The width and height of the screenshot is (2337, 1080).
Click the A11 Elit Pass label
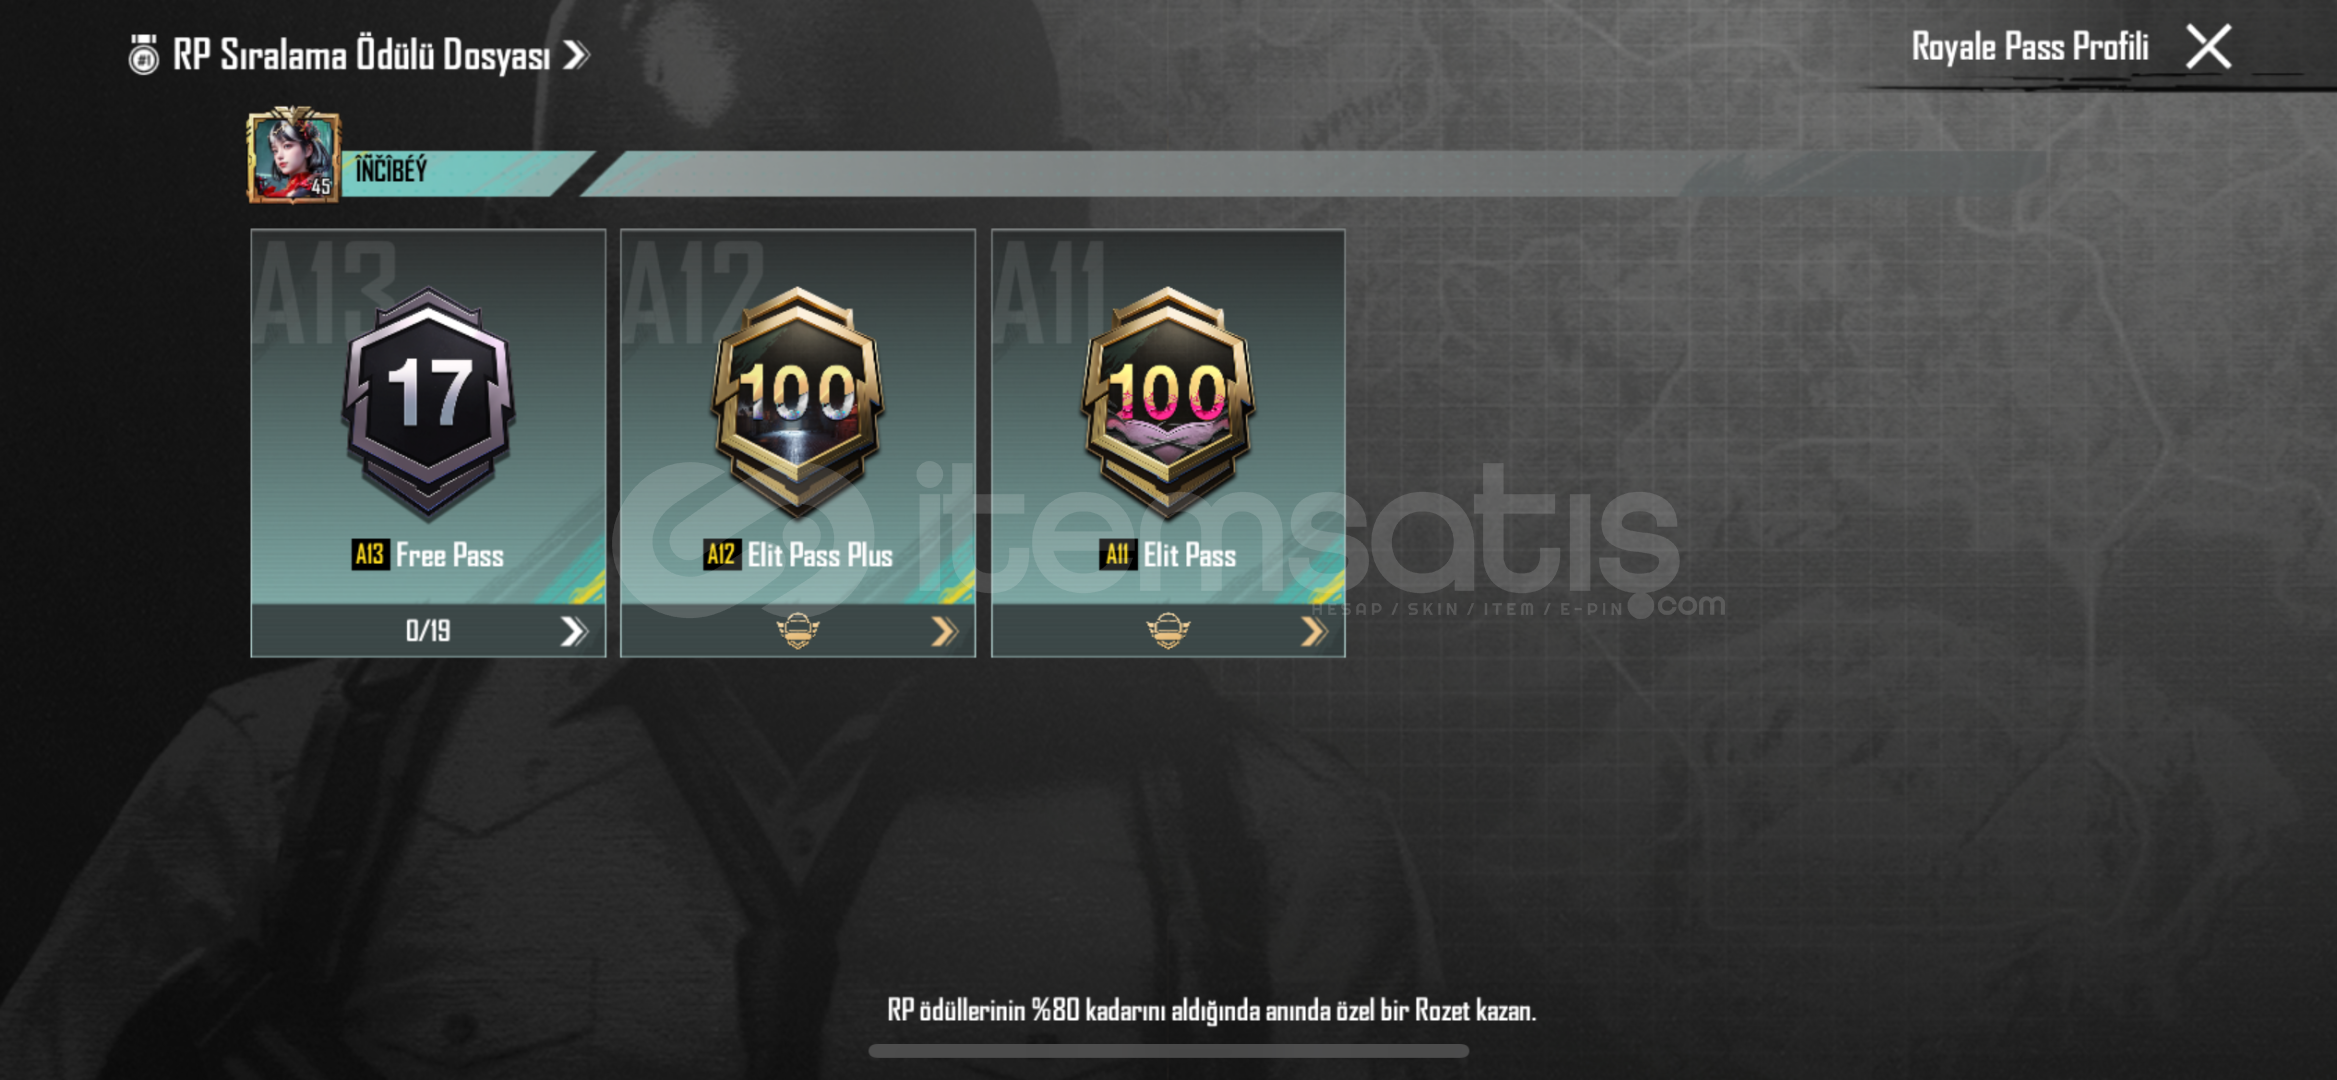pos(1168,555)
